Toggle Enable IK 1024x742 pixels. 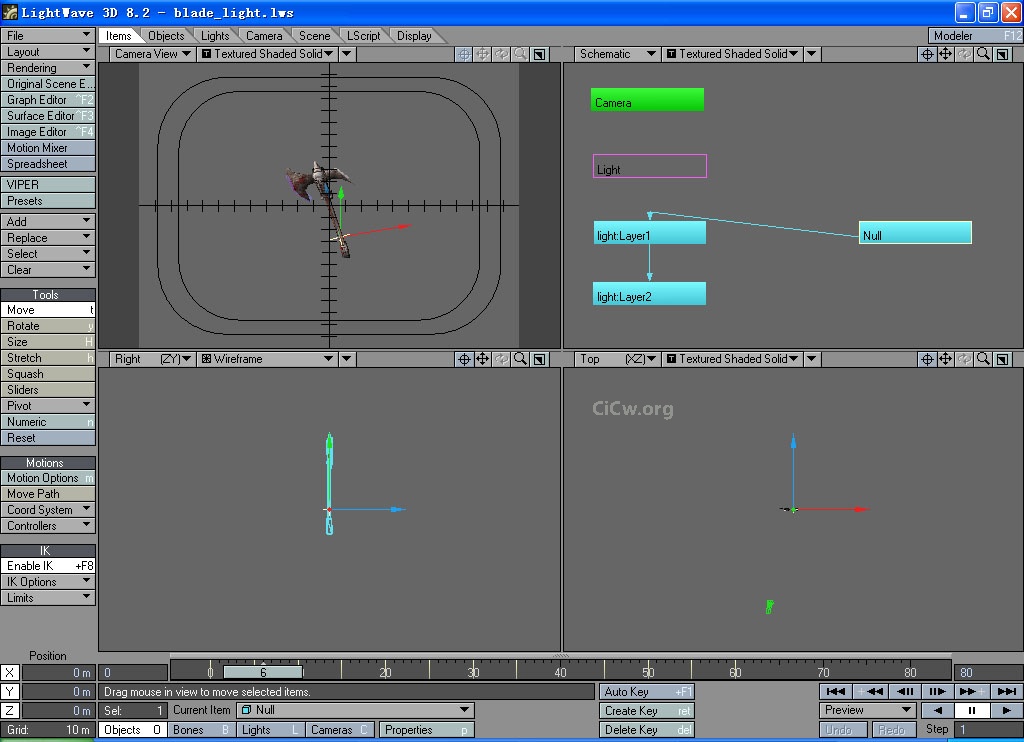48,566
